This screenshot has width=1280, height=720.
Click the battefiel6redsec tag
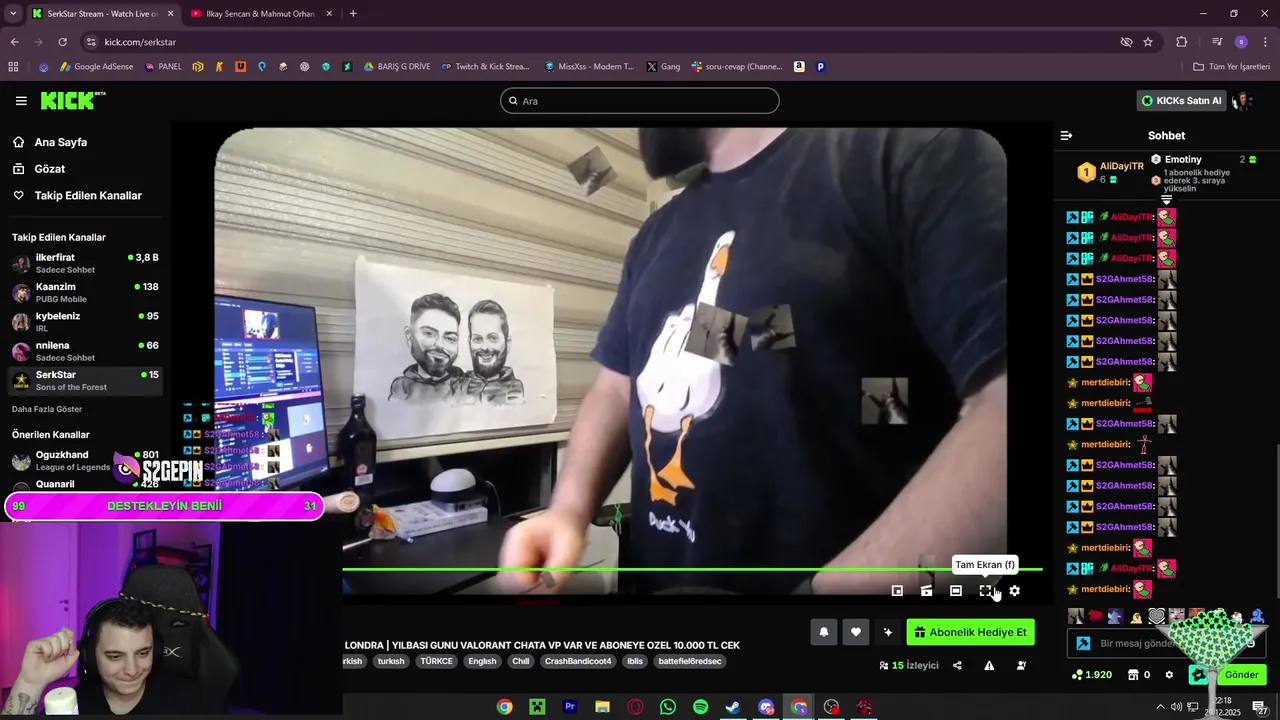[x=690, y=661]
